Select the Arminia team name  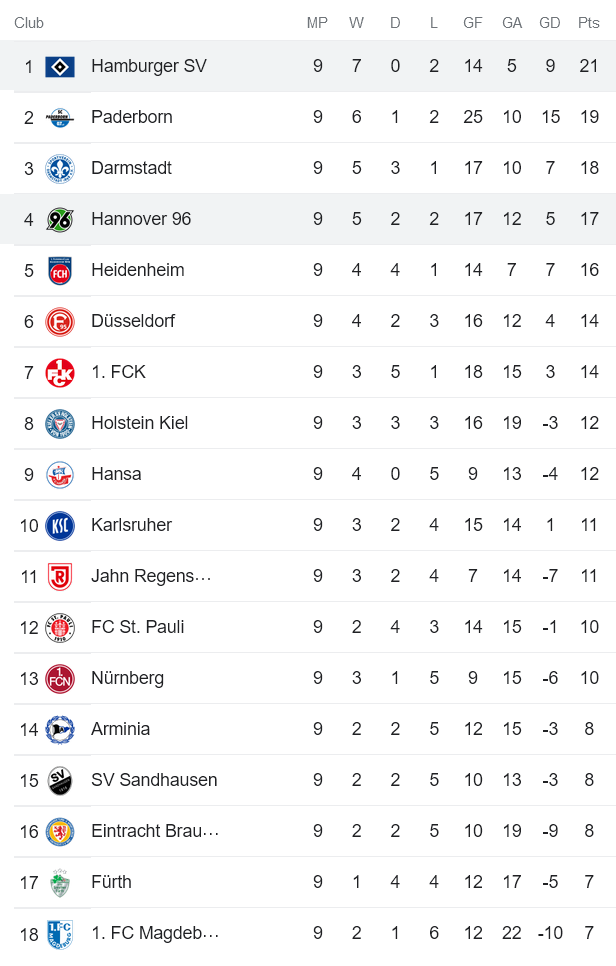(120, 729)
